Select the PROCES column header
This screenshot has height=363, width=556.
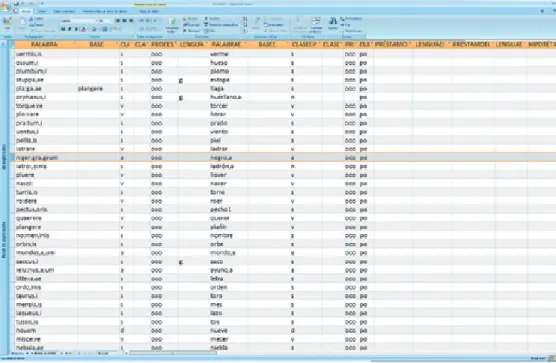(x=163, y=44)
